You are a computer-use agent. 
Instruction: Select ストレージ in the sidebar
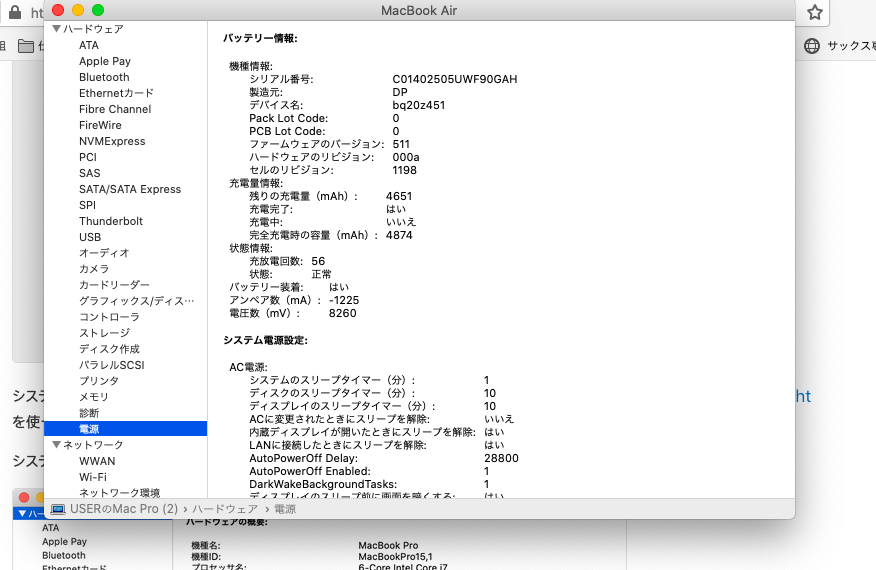click(x=104, y=333)
